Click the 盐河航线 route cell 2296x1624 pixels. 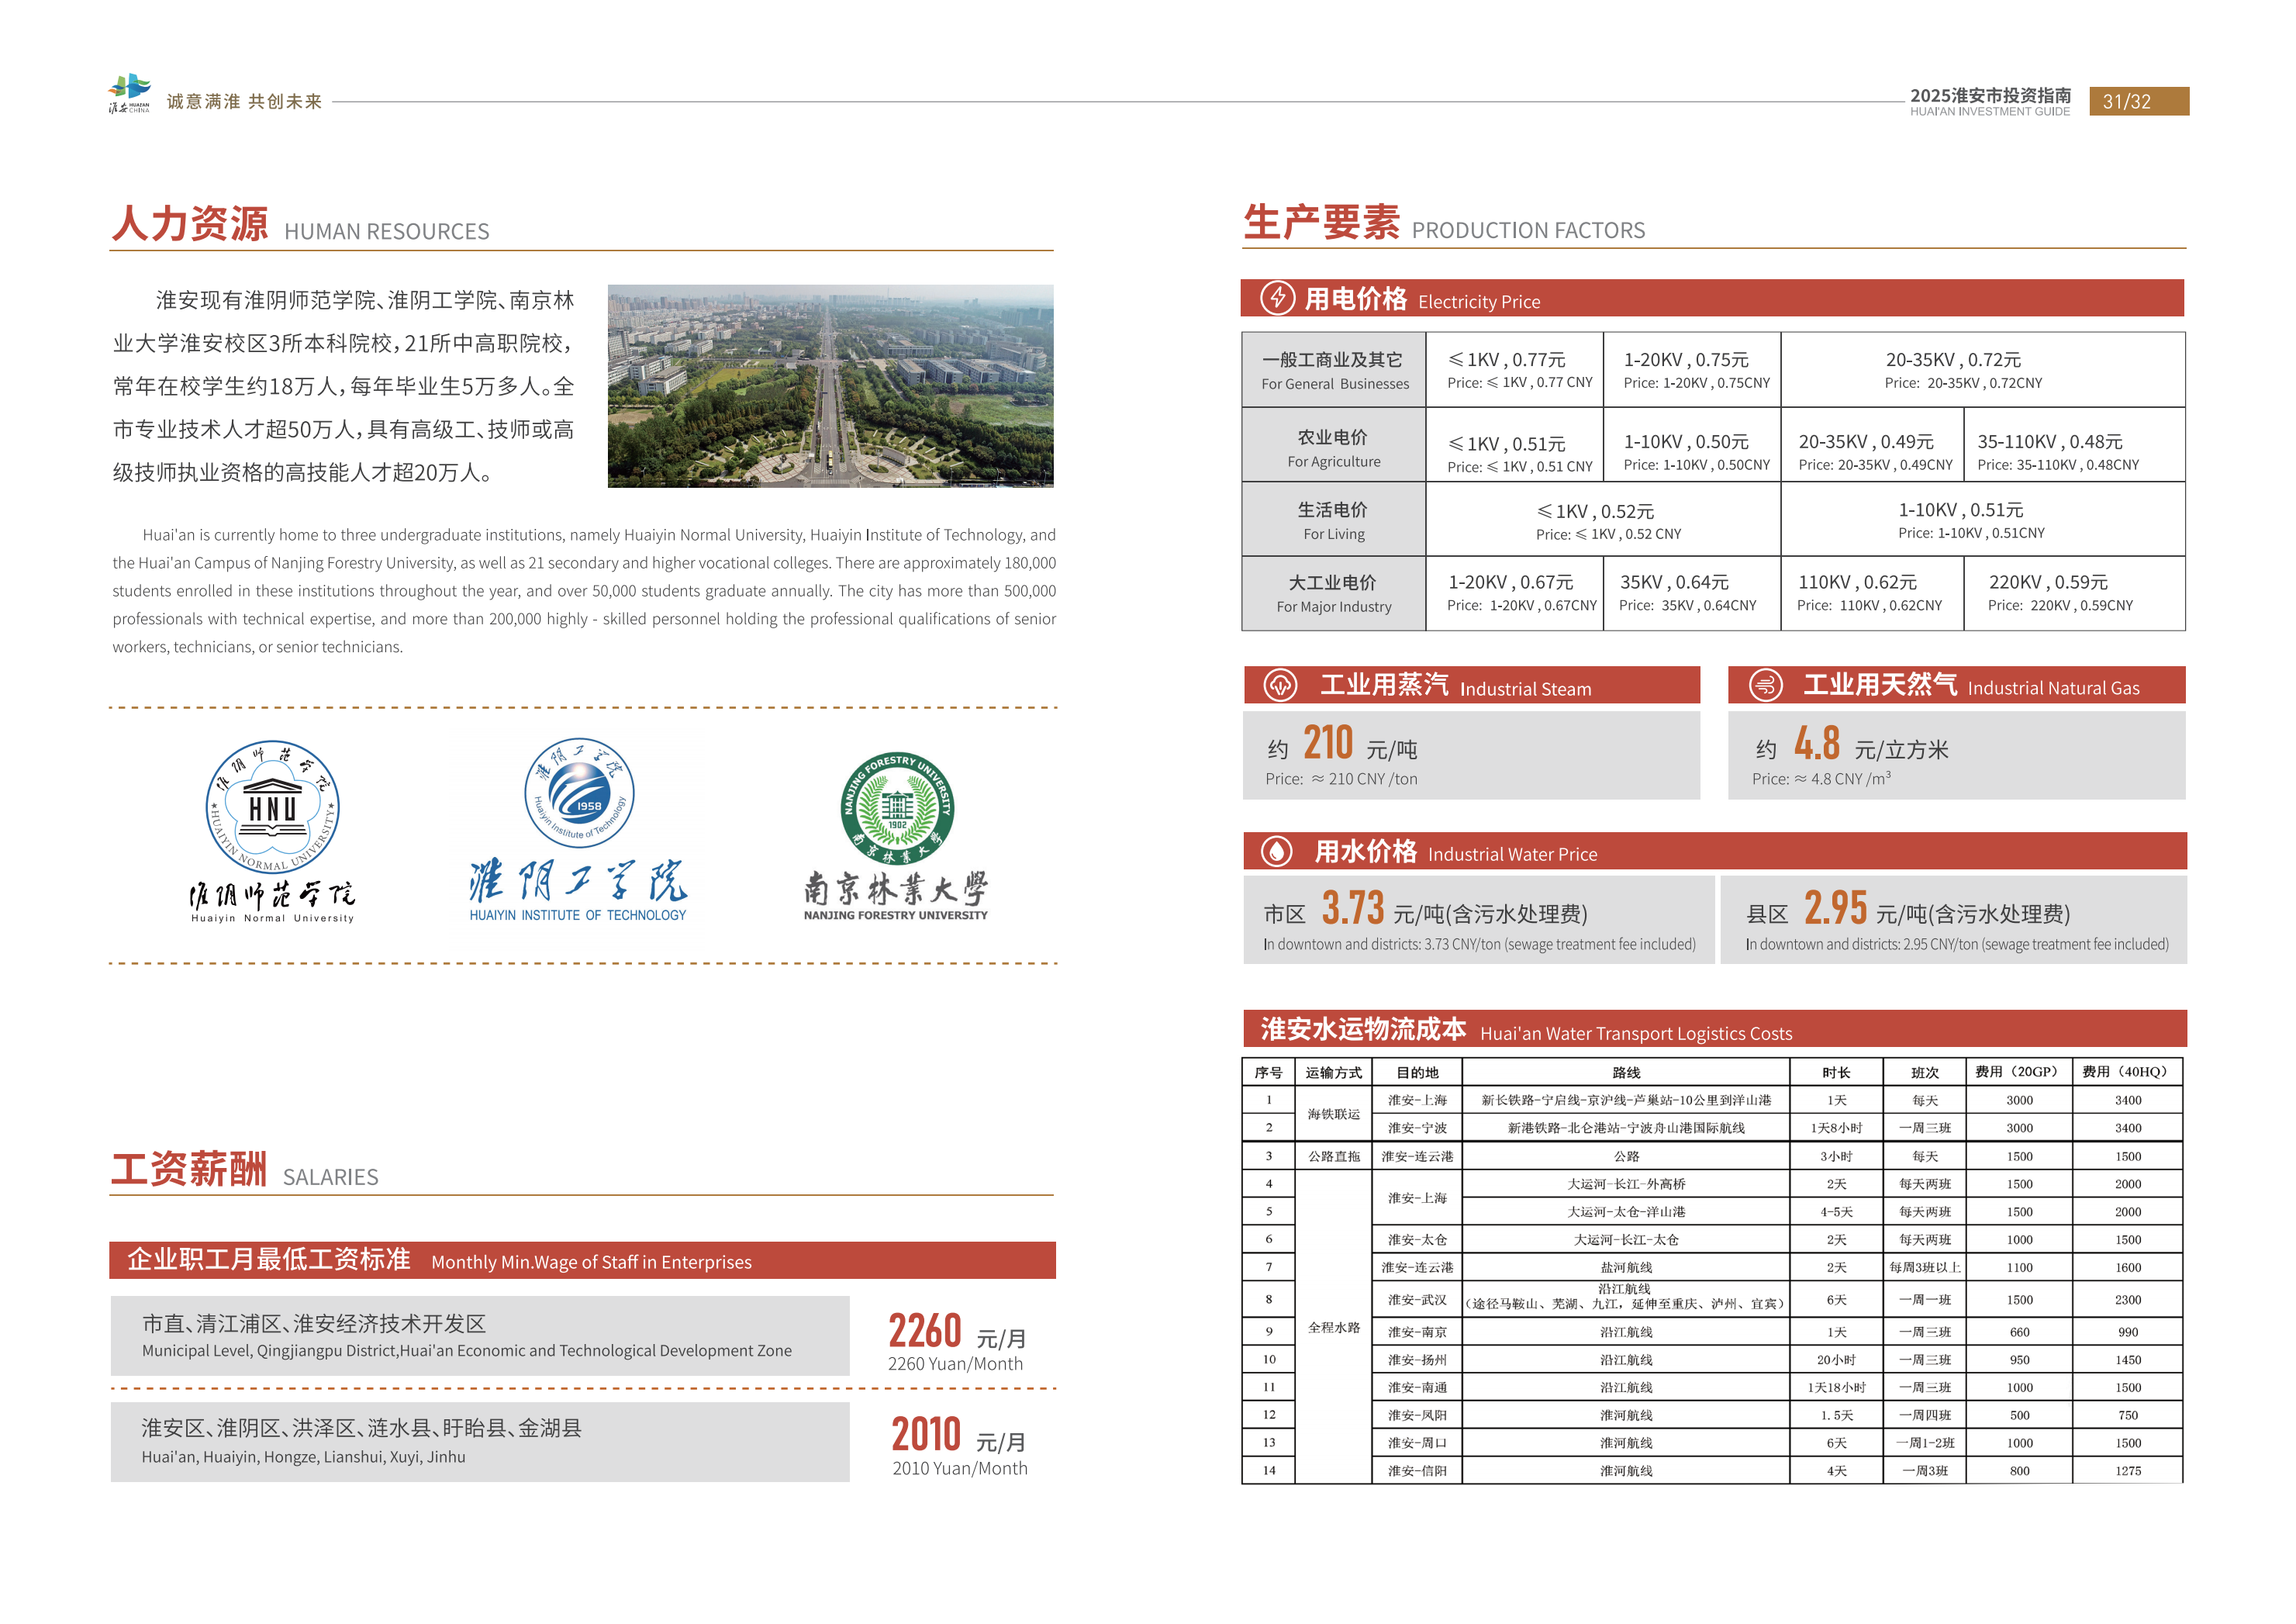pyautogui.click(x=1626, y=1267)
